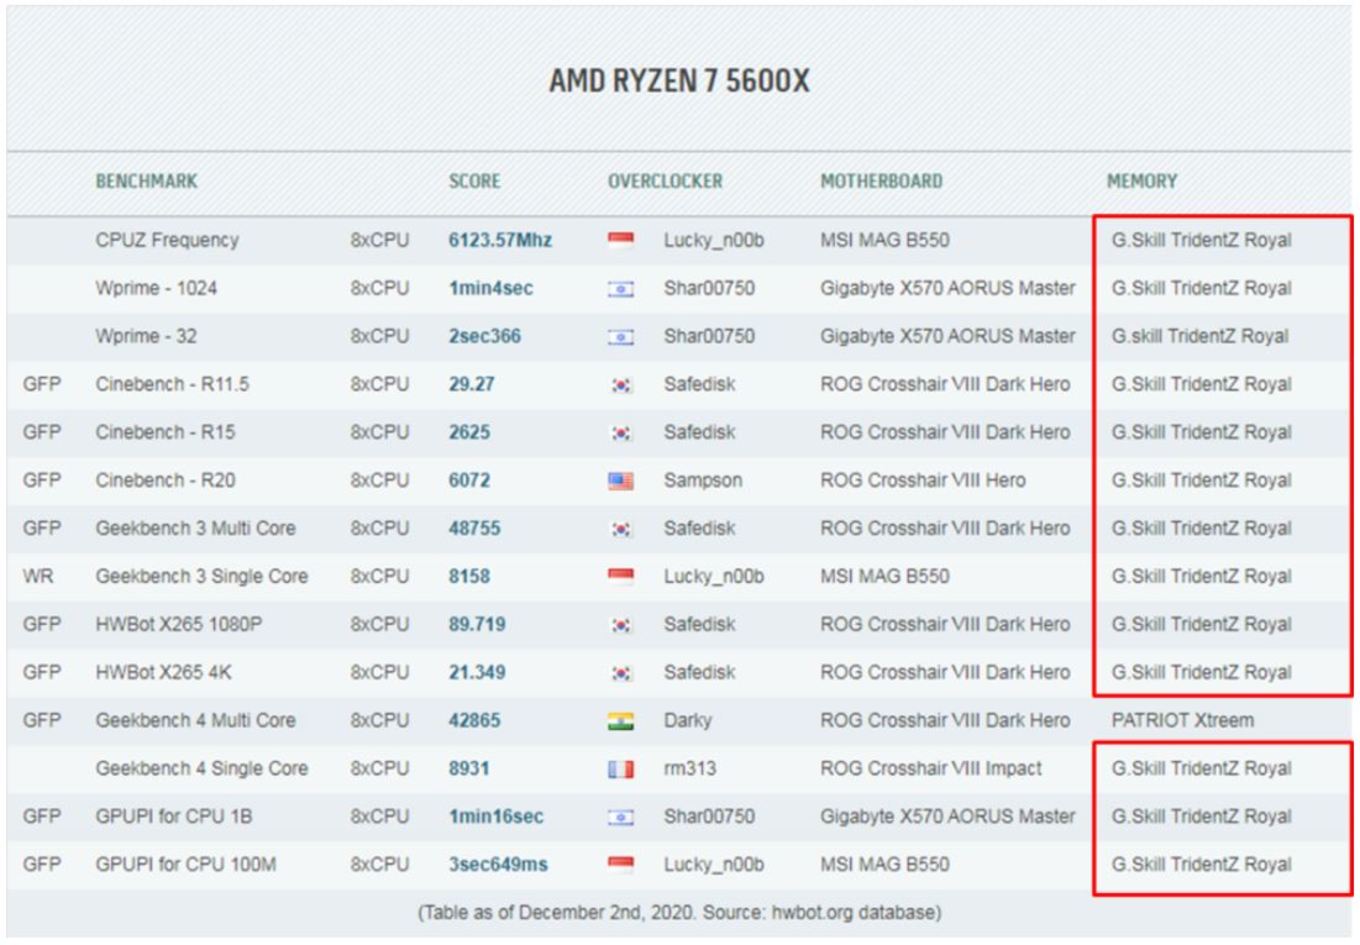The height and width of the screenshot is (945, 1360).
Task: Click the Israel flag in the Wprime - 1024 row
Action: coord(621,288)
